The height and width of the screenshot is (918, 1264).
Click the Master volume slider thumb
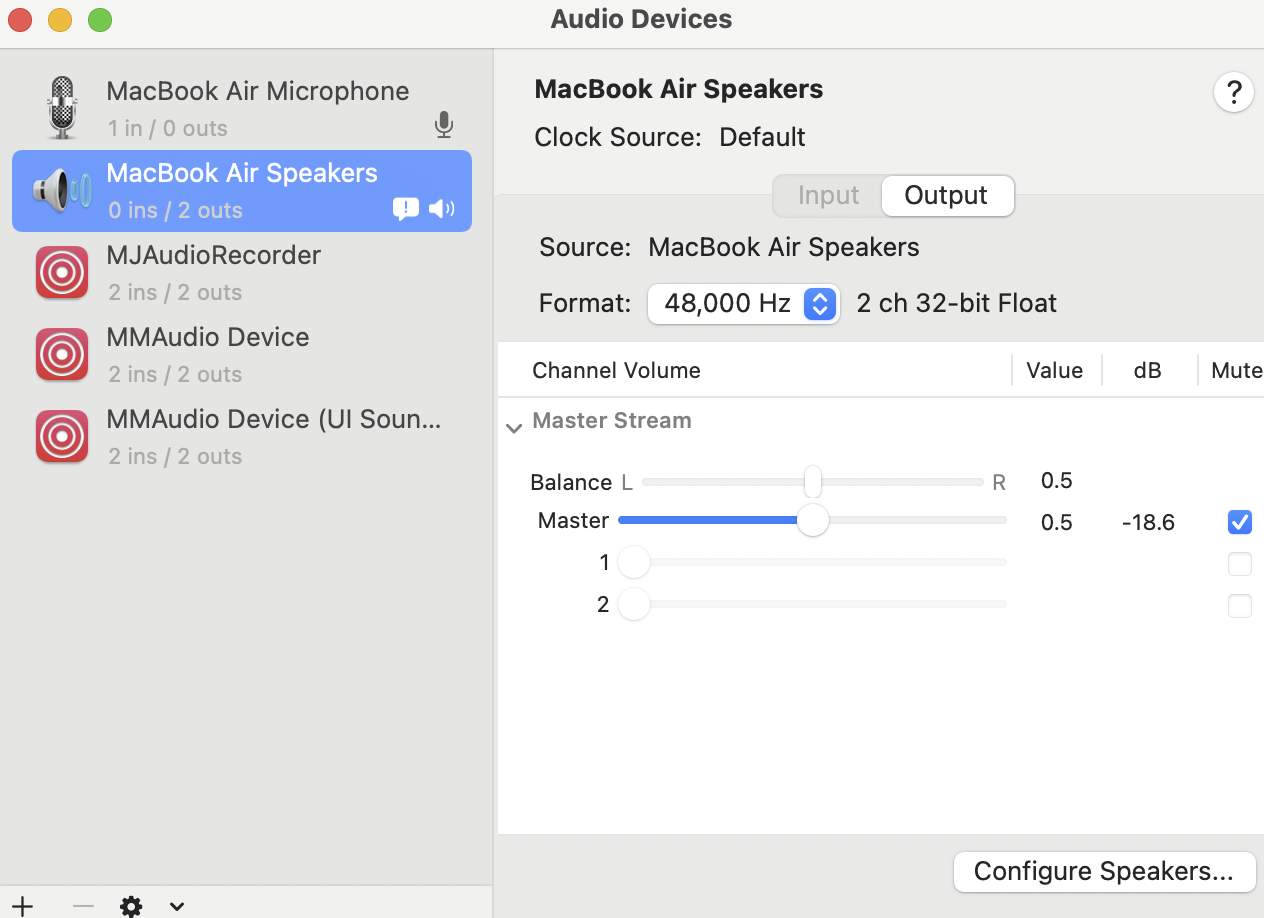[813, 520]
